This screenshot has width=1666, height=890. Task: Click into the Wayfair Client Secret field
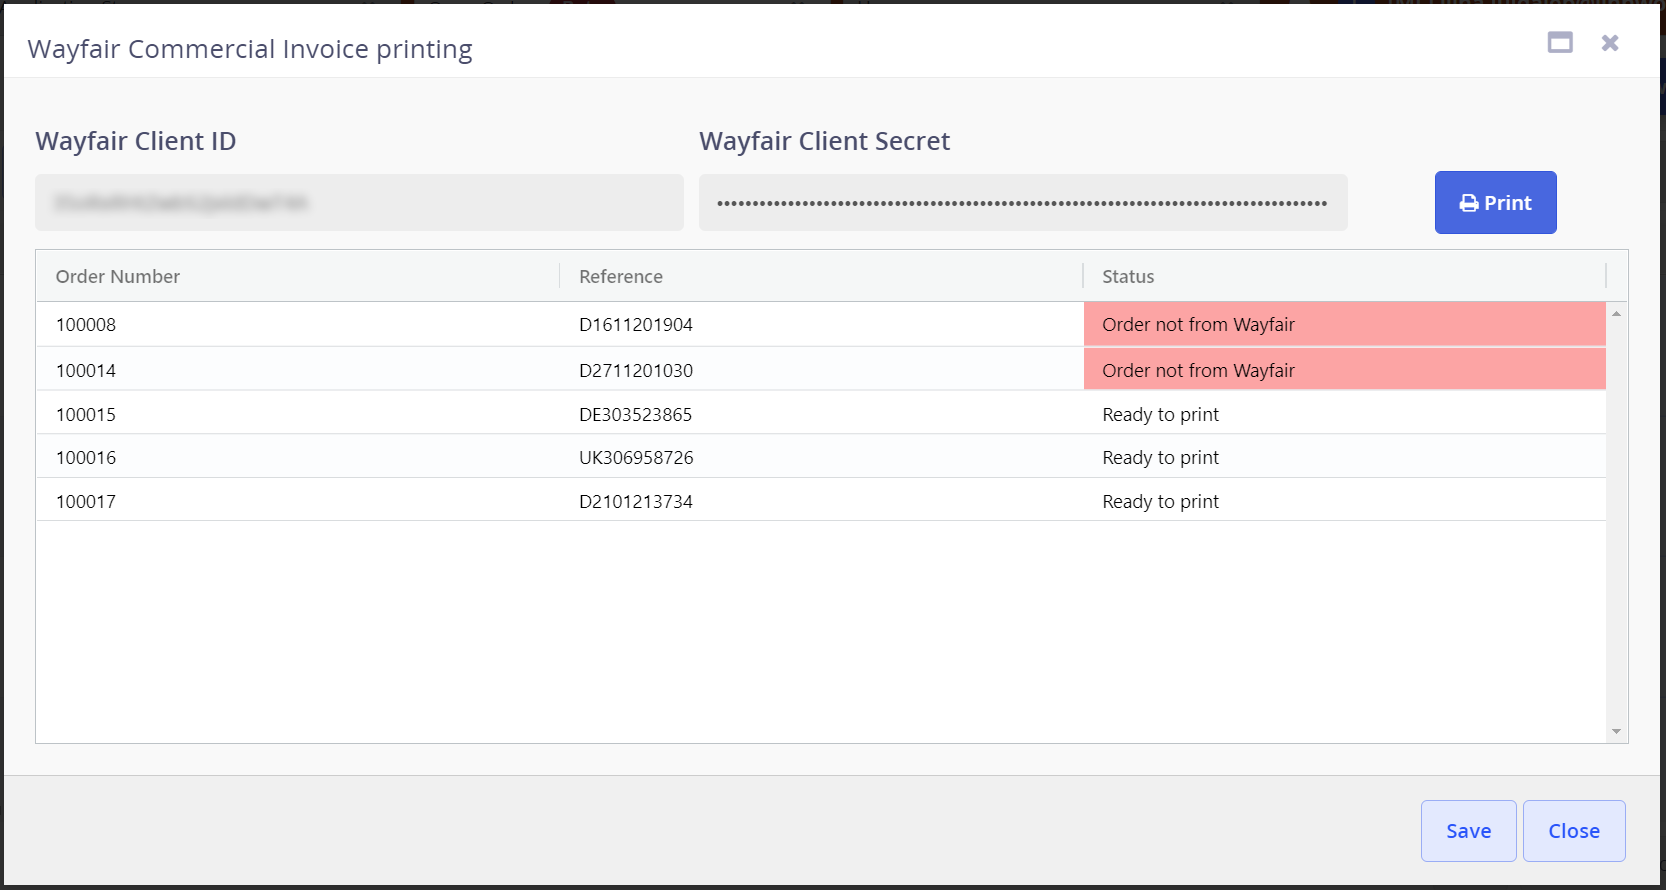click(1022, 203)
